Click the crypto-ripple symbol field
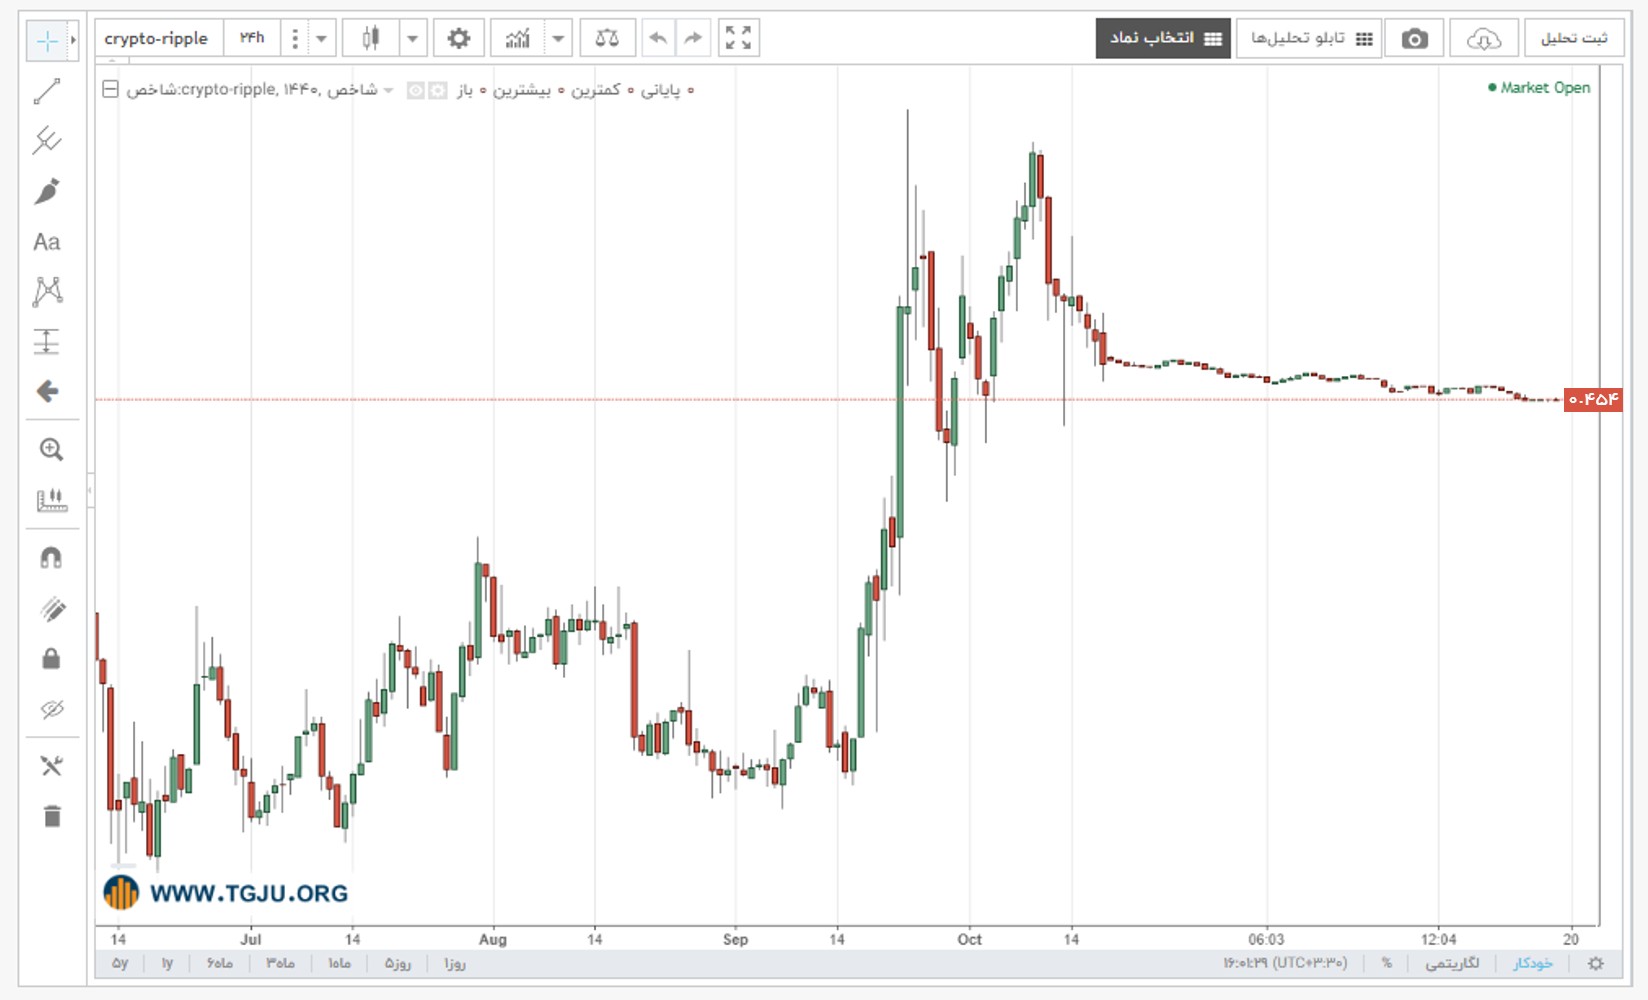Image resolution: width=1648 pixels, height=1000 pixels. click(x=157, y=39)
